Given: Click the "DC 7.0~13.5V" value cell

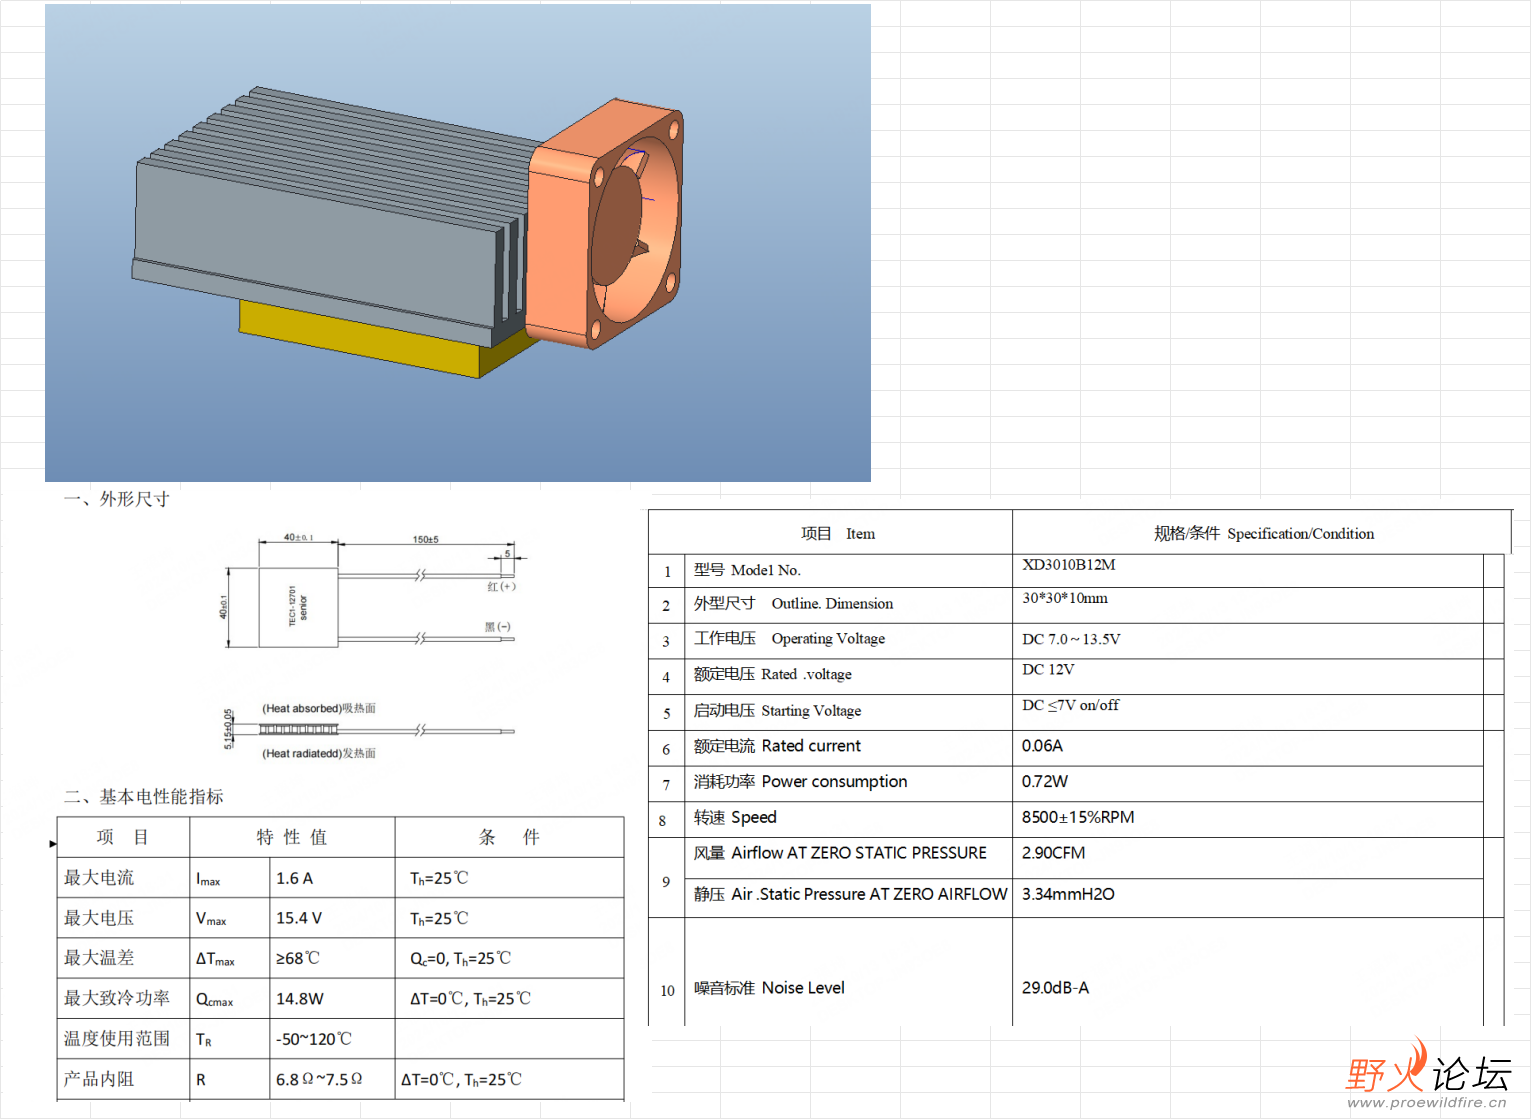Looking at the screenshot, I should (1248, 640).
